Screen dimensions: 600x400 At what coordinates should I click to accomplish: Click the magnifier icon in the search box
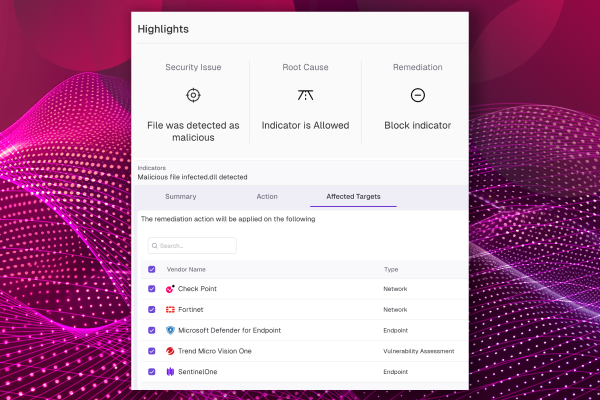[155, 245]
